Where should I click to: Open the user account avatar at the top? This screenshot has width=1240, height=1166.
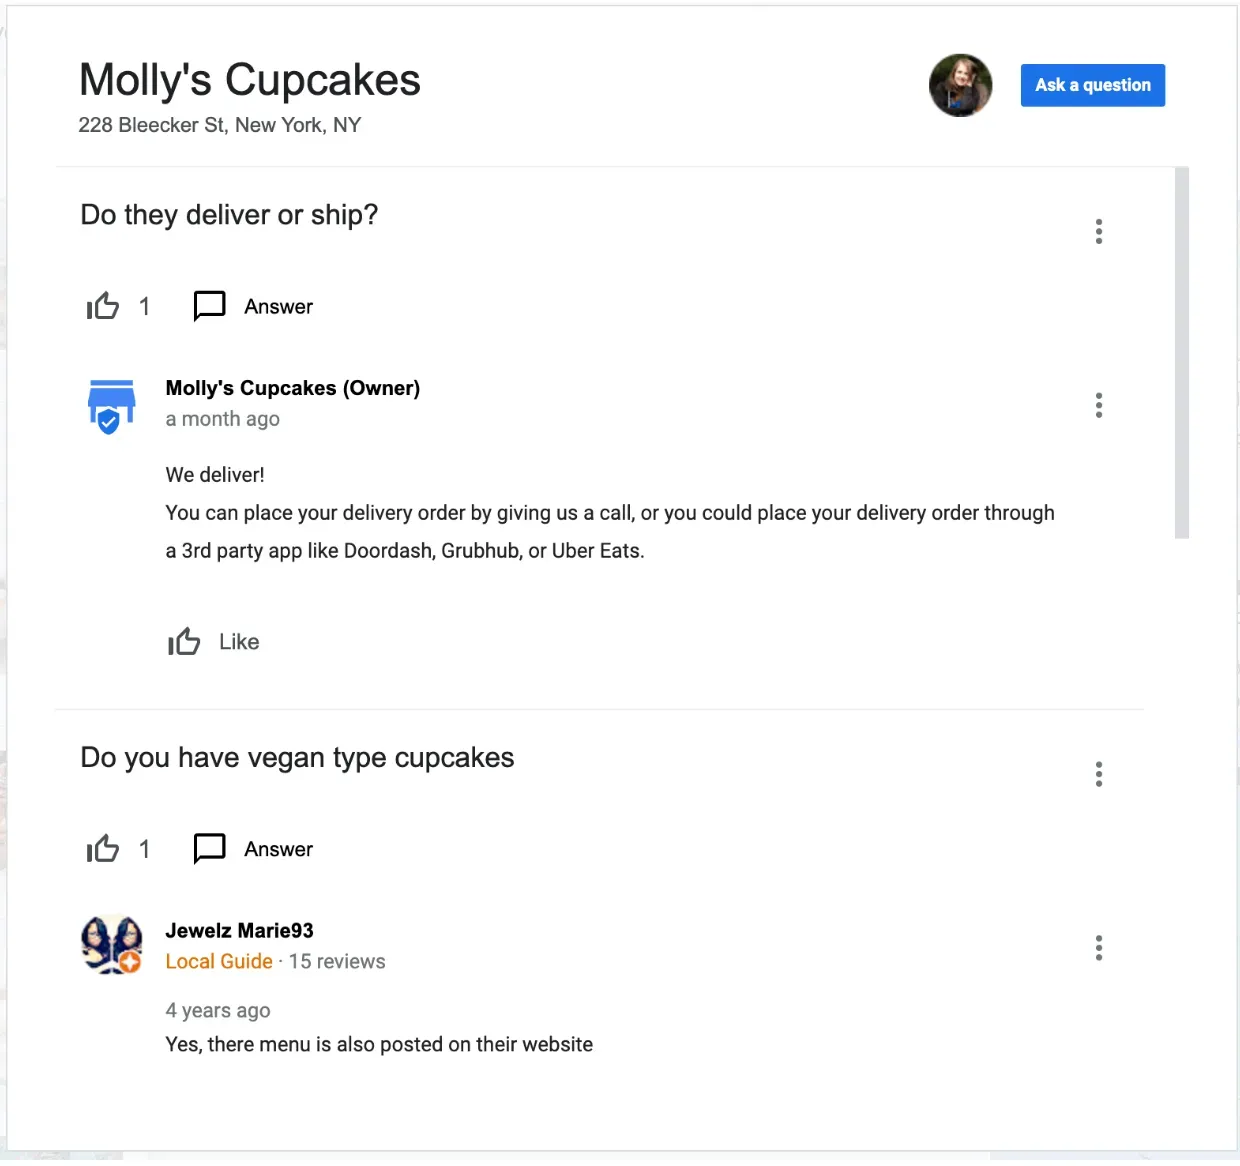click(x=960, y=85)
